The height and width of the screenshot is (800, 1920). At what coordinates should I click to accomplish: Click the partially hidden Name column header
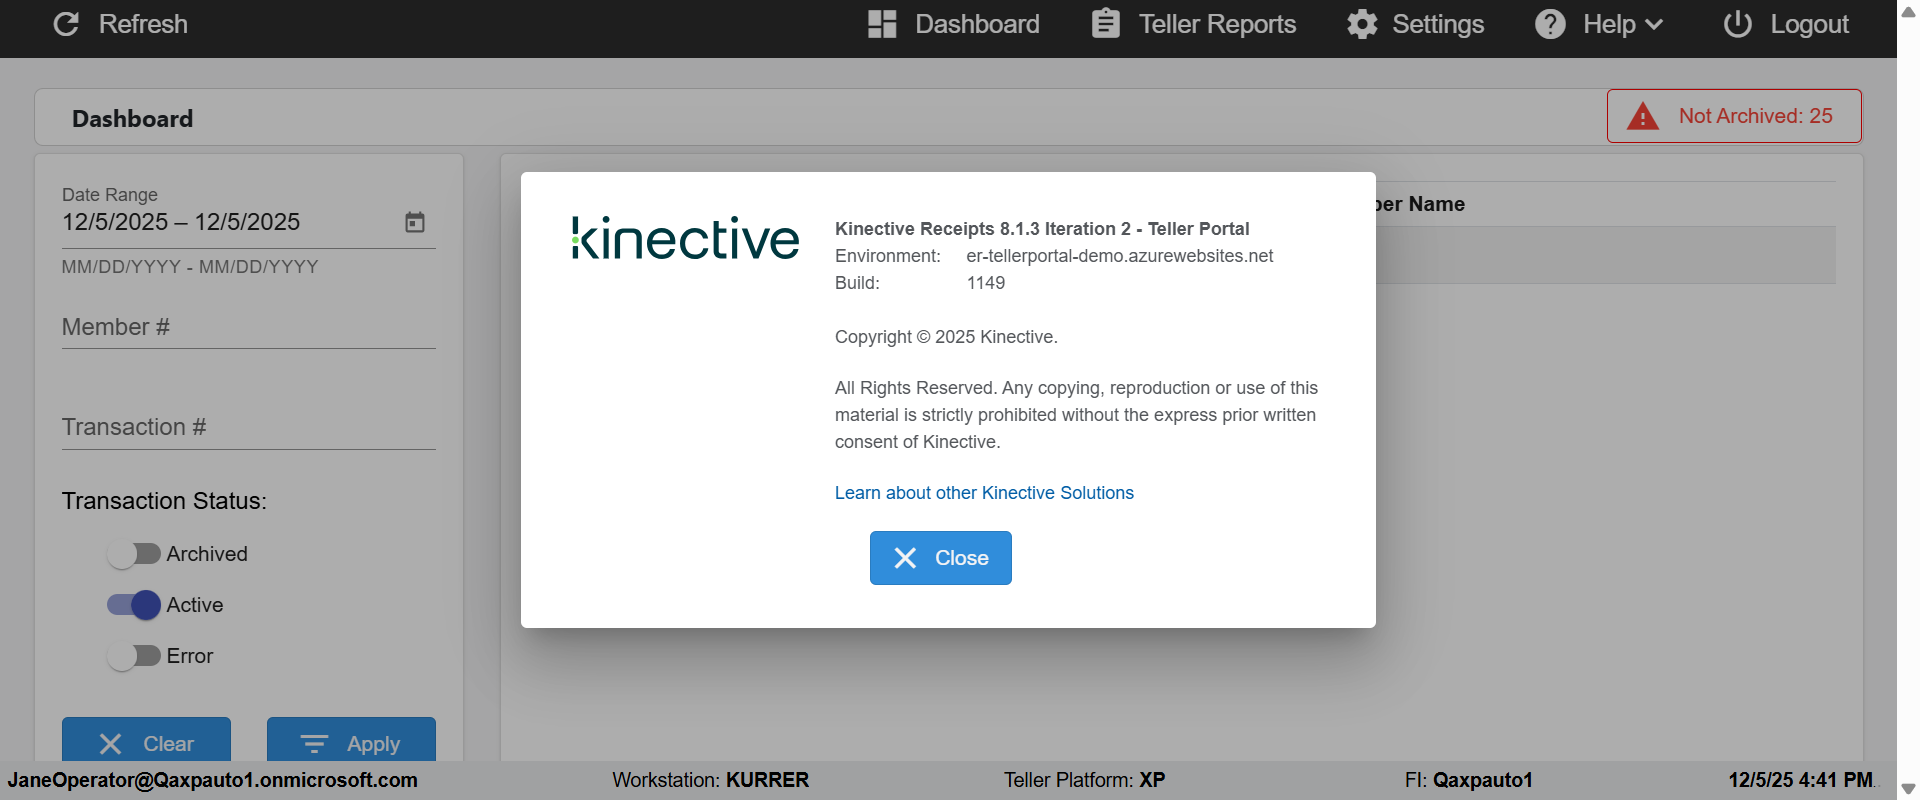point(1421,204)
